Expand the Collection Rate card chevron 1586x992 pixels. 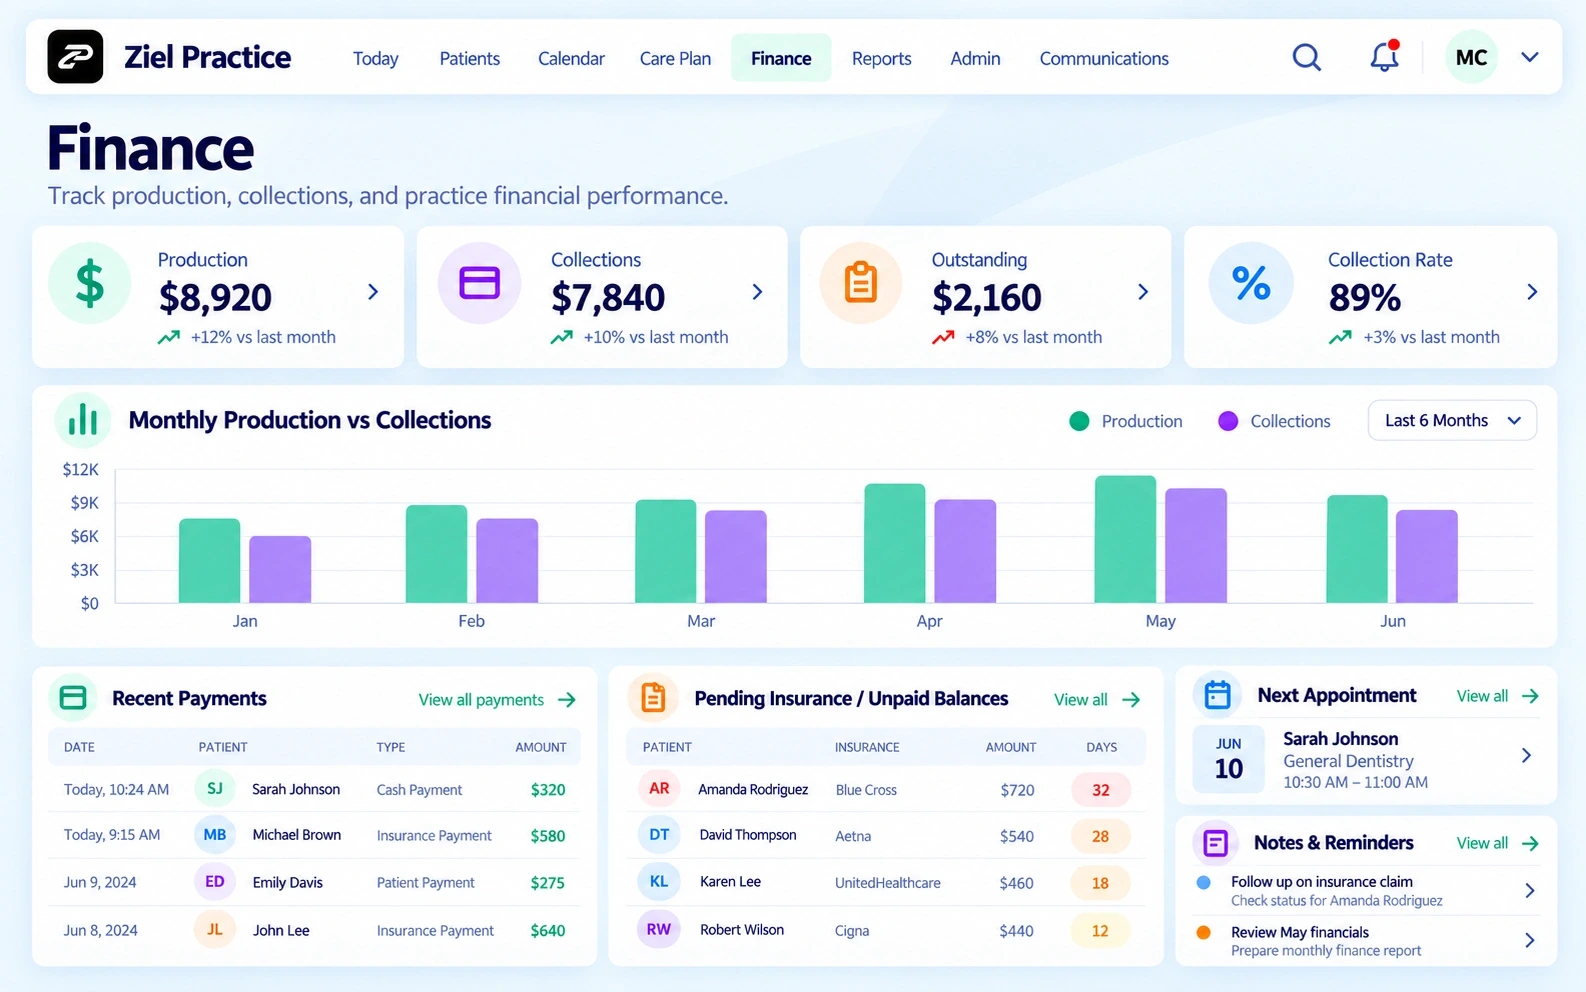(x=1532, y=292)
